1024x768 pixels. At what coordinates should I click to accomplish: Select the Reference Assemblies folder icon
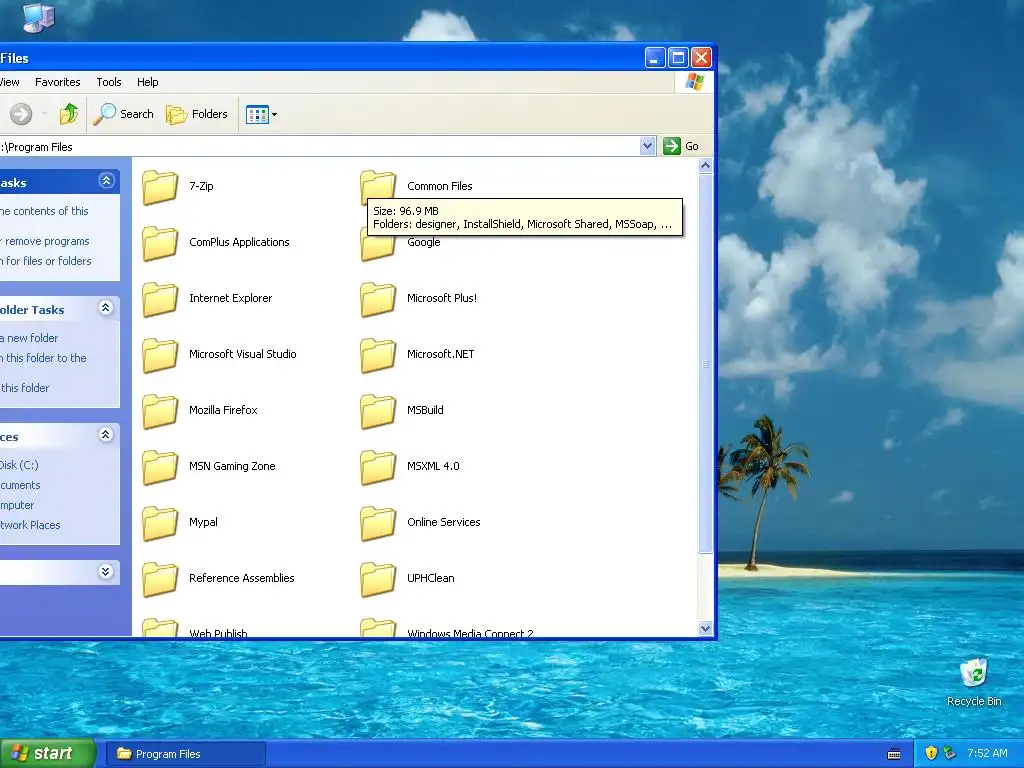pos(160,580)
